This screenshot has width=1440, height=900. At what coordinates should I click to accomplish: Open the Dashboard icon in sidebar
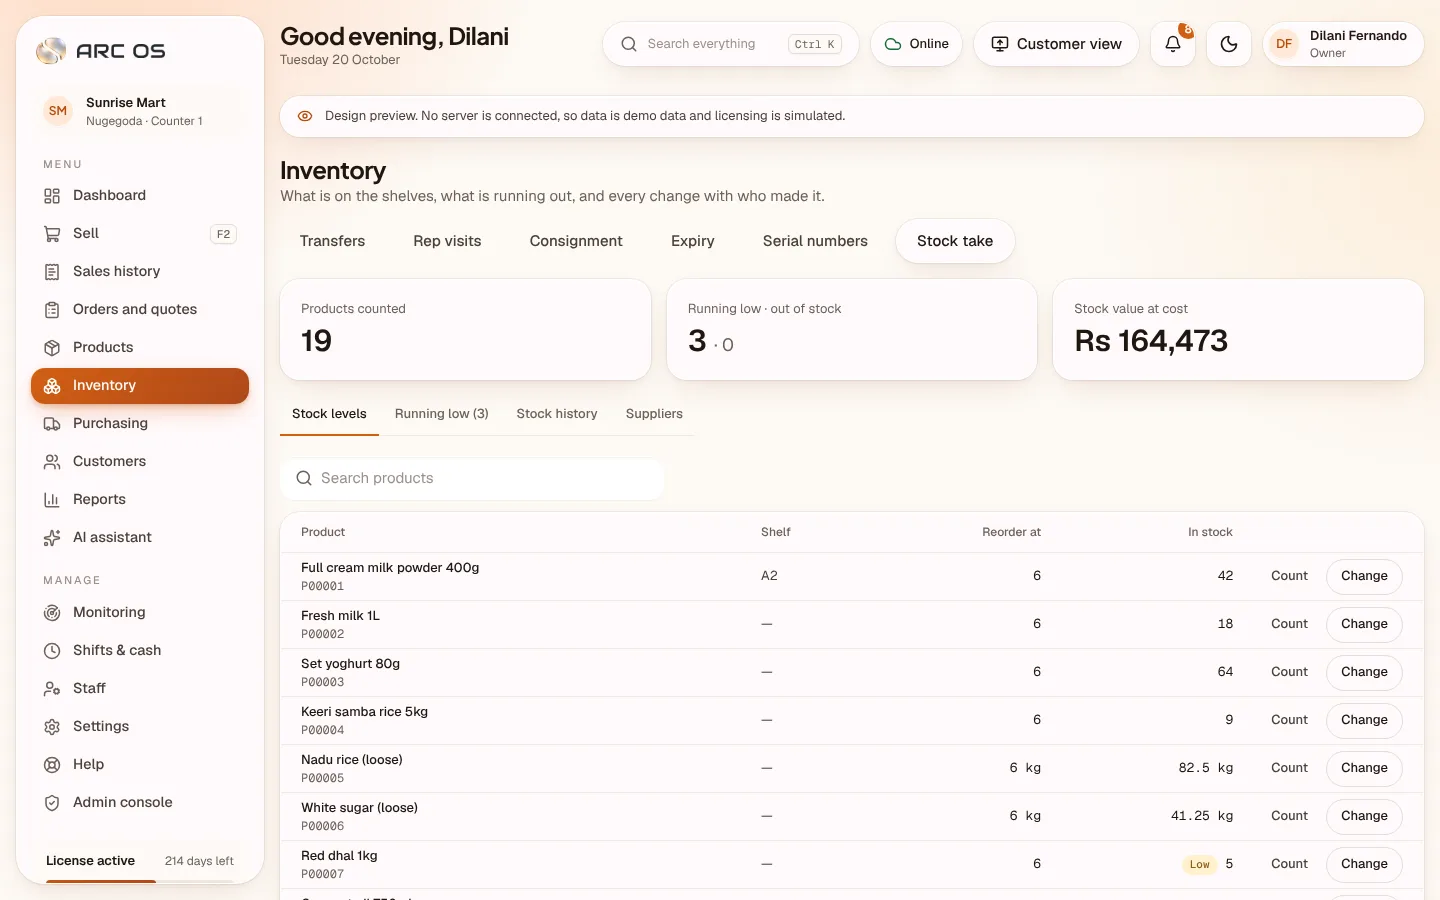pyautogui.click(x=52, y=196)
